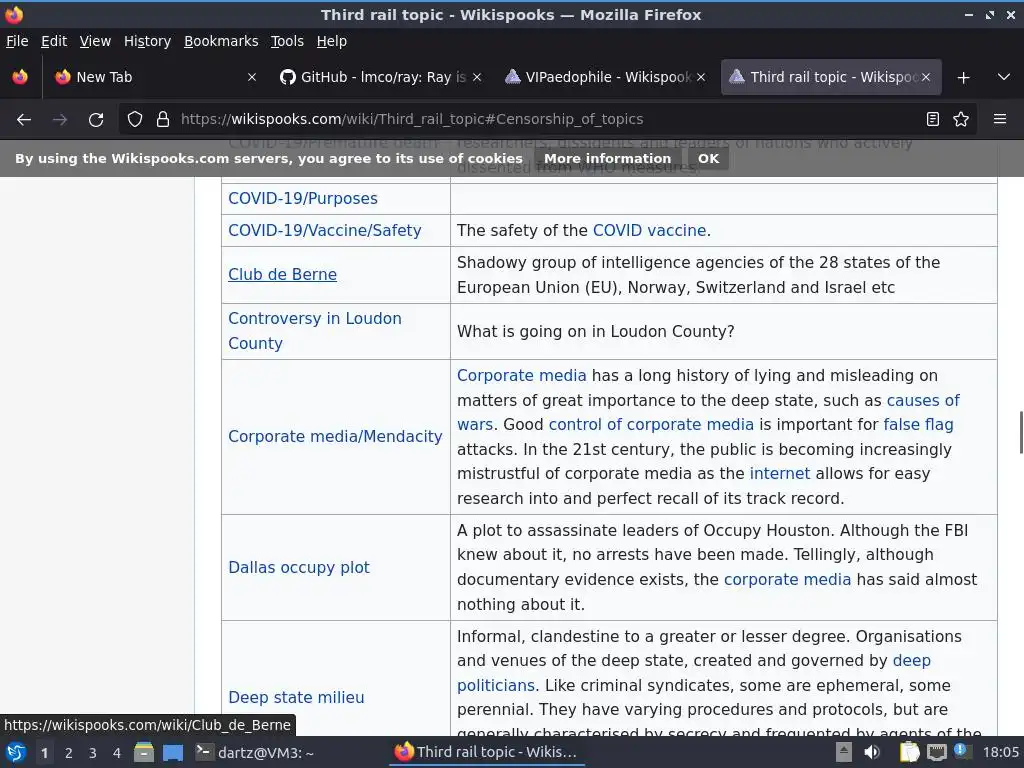Viewport: 1024px width, 768px height.
Task: Follow the false flag link
Action: coord(918,424)
